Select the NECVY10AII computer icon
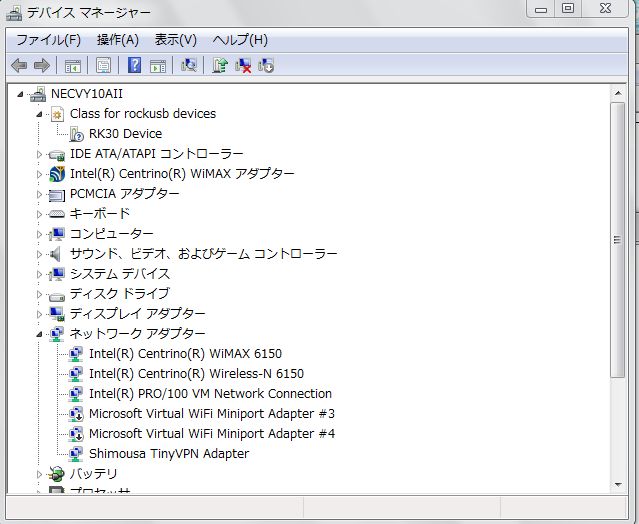The image size is (639, 524). tap(37, 94)
